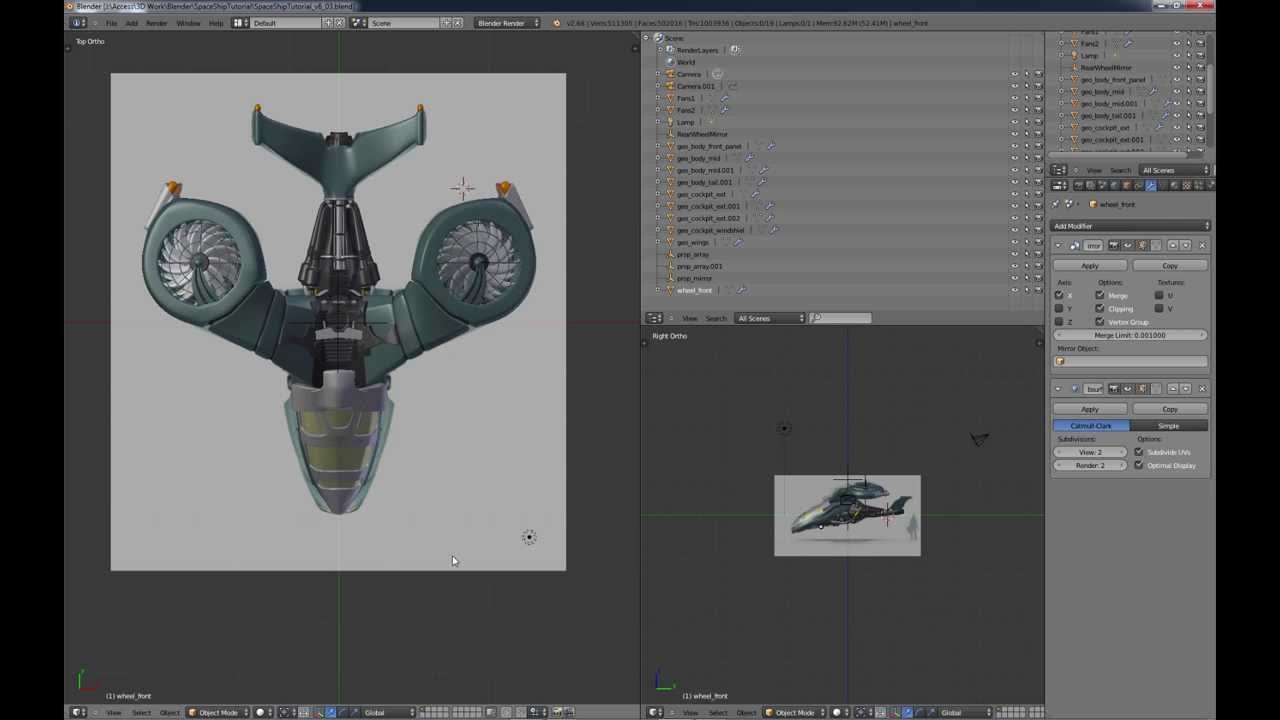Open the Render menu
The width and height of the screenshot is (1280, 720).
click(156, 23)
